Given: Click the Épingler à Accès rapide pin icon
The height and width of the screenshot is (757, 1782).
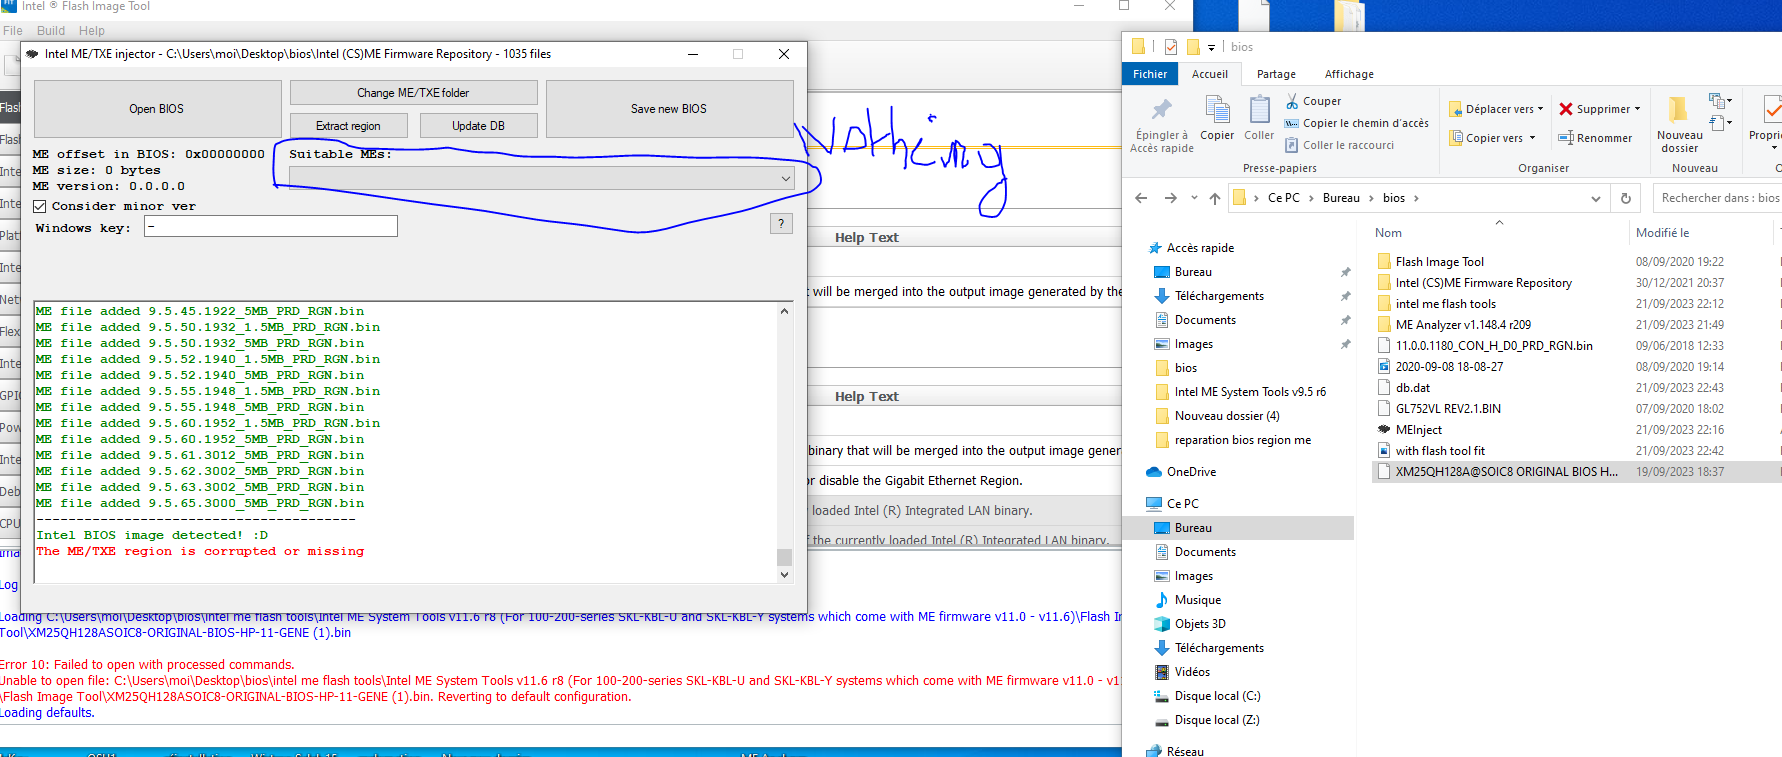Looking at the screenshot, I should click(x=1161, y=110).
